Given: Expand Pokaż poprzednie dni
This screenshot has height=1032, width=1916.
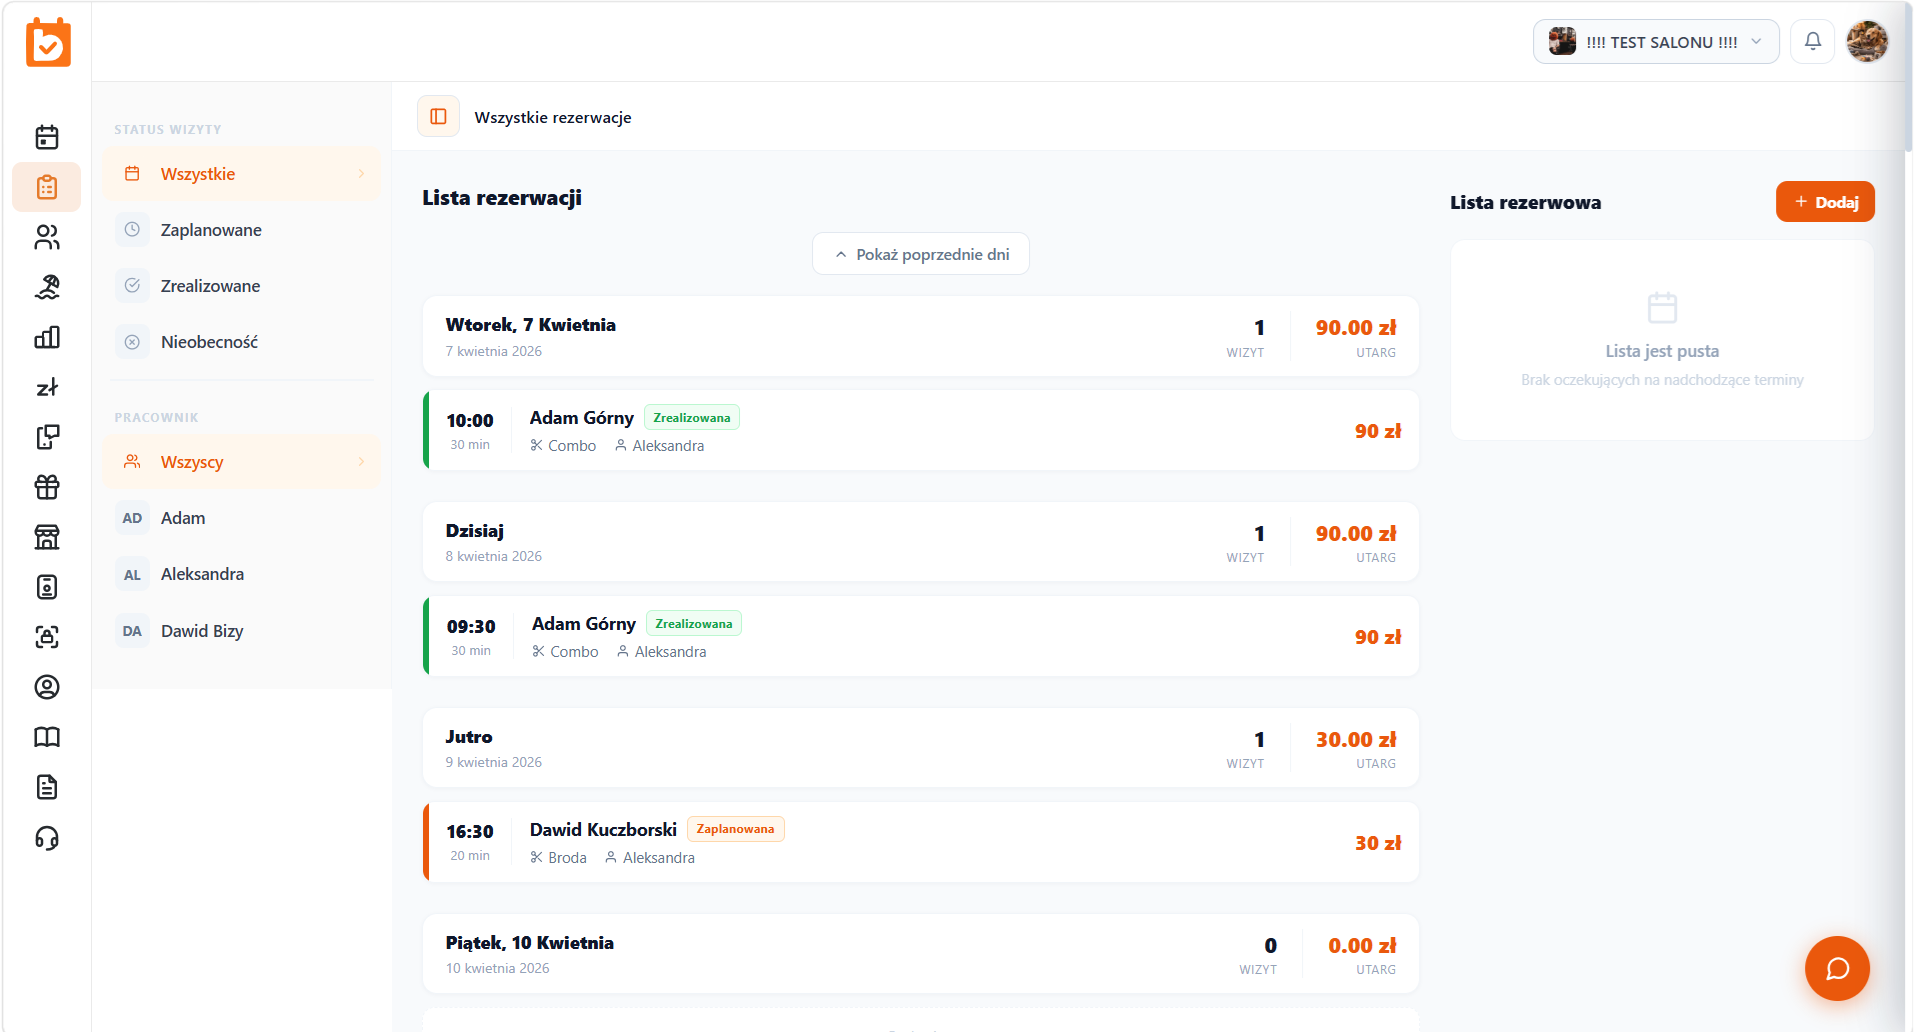Looking at the screenshot, I should tap(921, 254).
